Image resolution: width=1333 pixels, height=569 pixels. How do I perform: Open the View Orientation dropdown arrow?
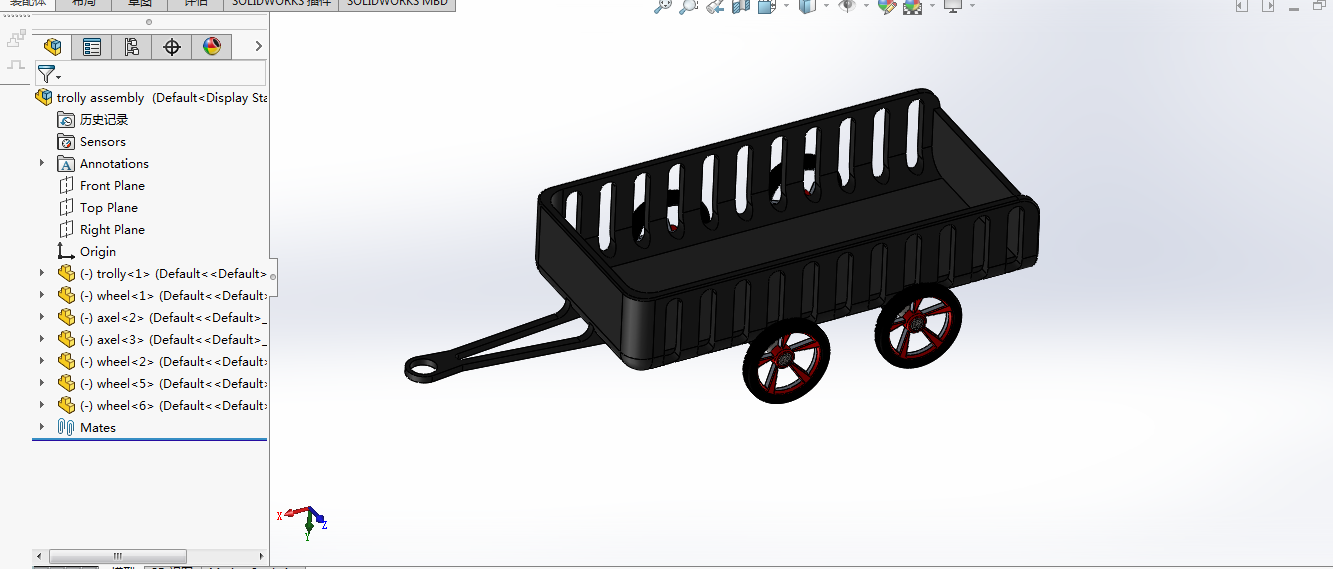pos(786,6)
